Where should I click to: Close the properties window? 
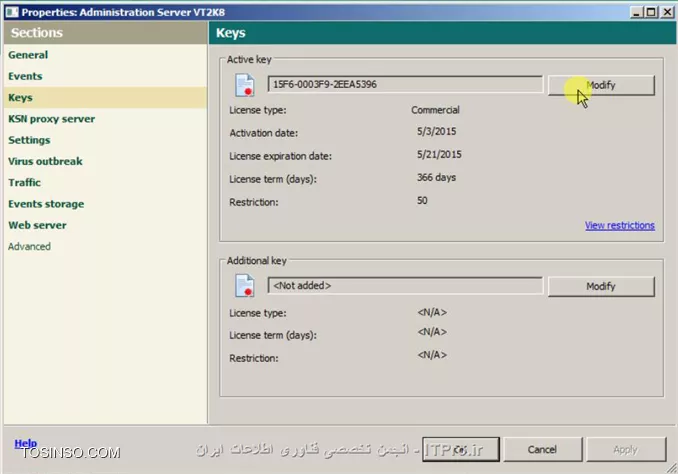pos(667,12)
